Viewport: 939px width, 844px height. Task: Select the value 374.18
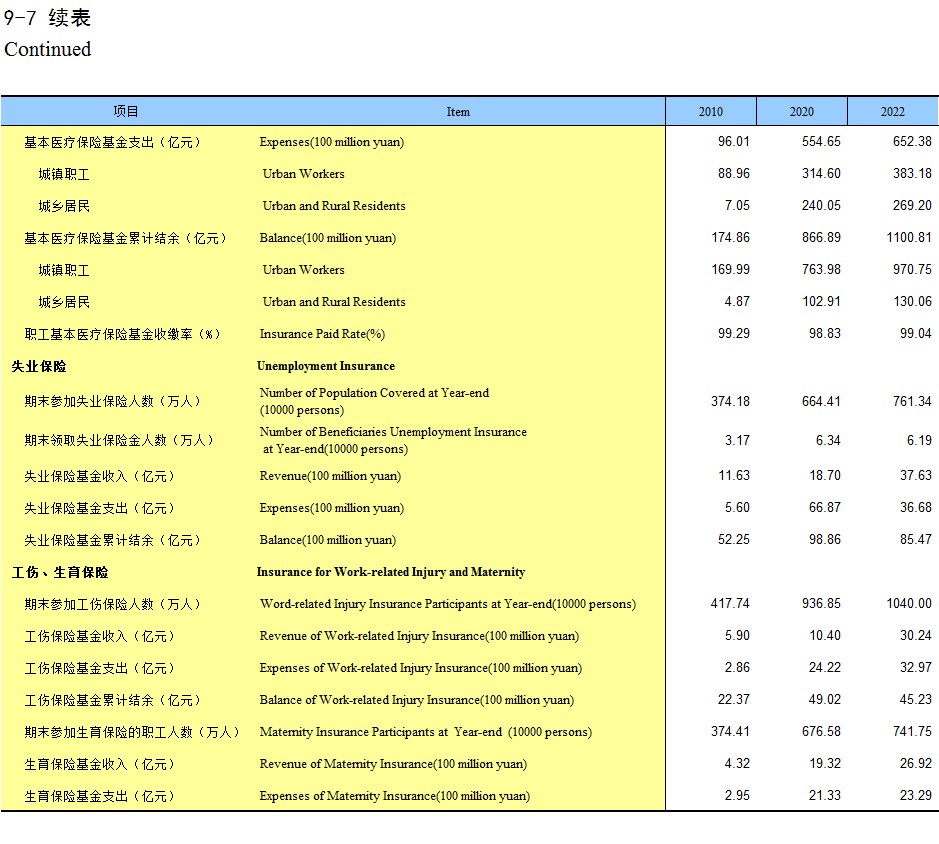coord(731,401)
